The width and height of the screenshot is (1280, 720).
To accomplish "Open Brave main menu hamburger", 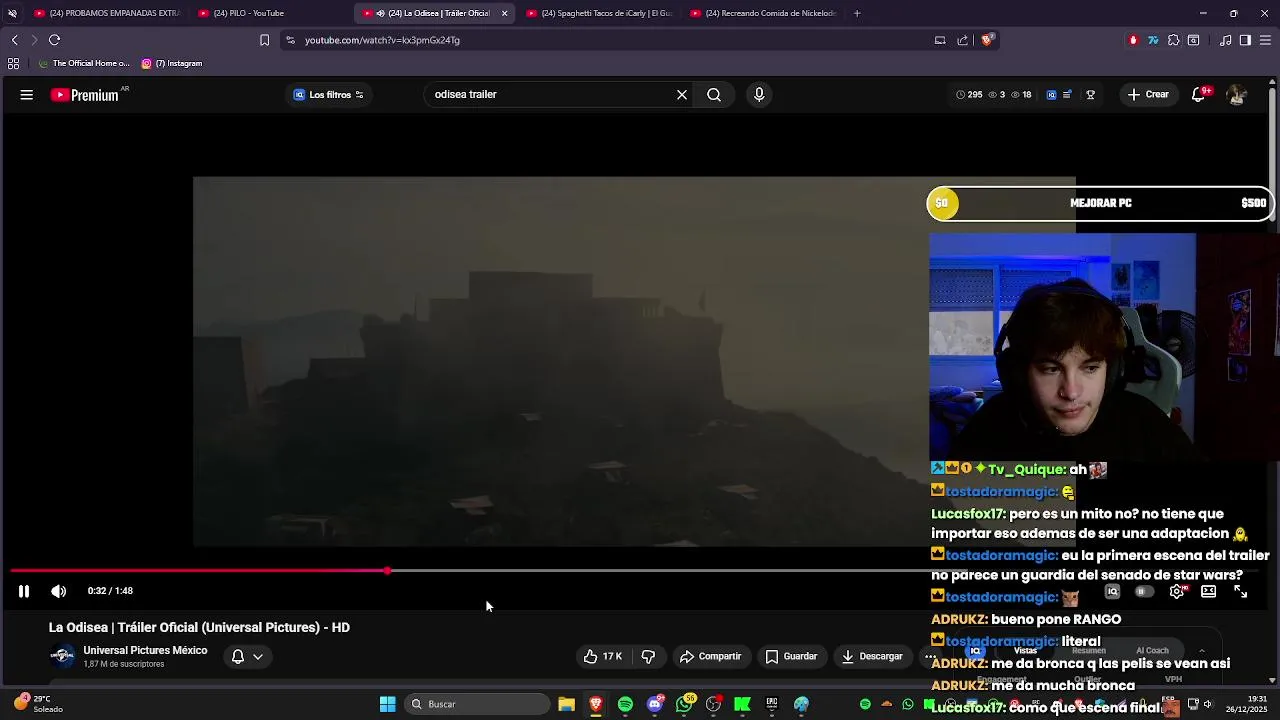I will click(1265, 40).
